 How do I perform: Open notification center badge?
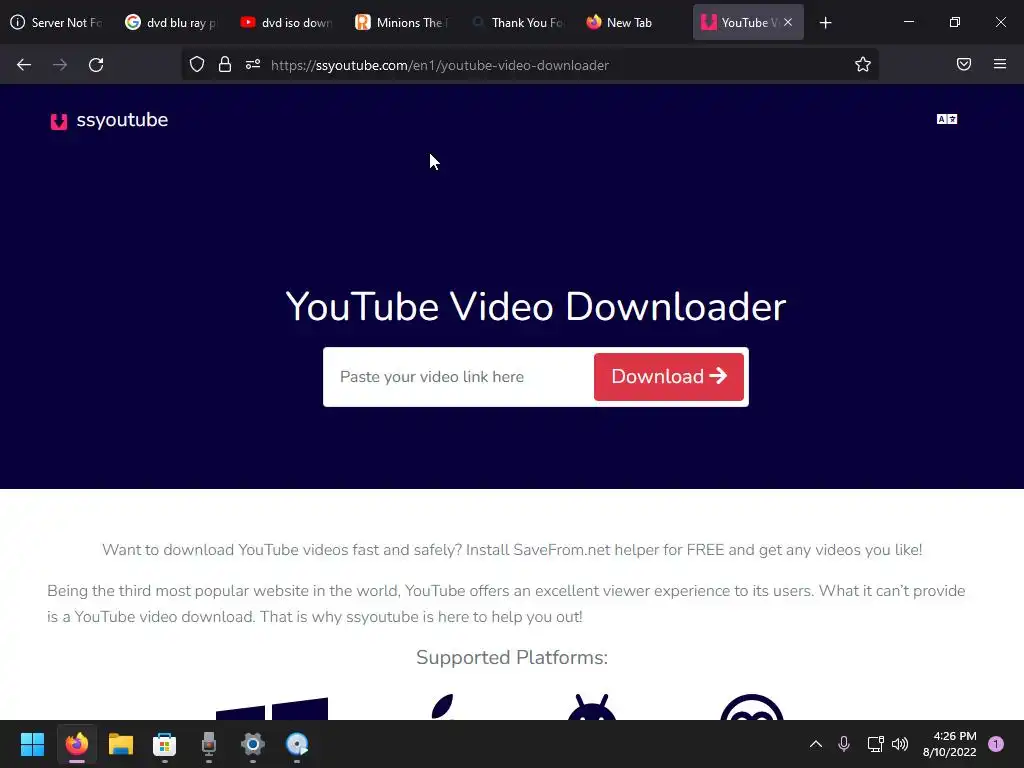click(x=996, y=744)
